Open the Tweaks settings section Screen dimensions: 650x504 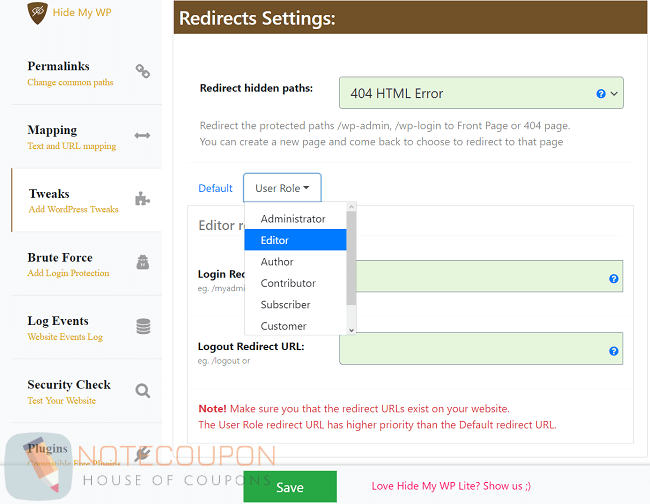point(87,200)
